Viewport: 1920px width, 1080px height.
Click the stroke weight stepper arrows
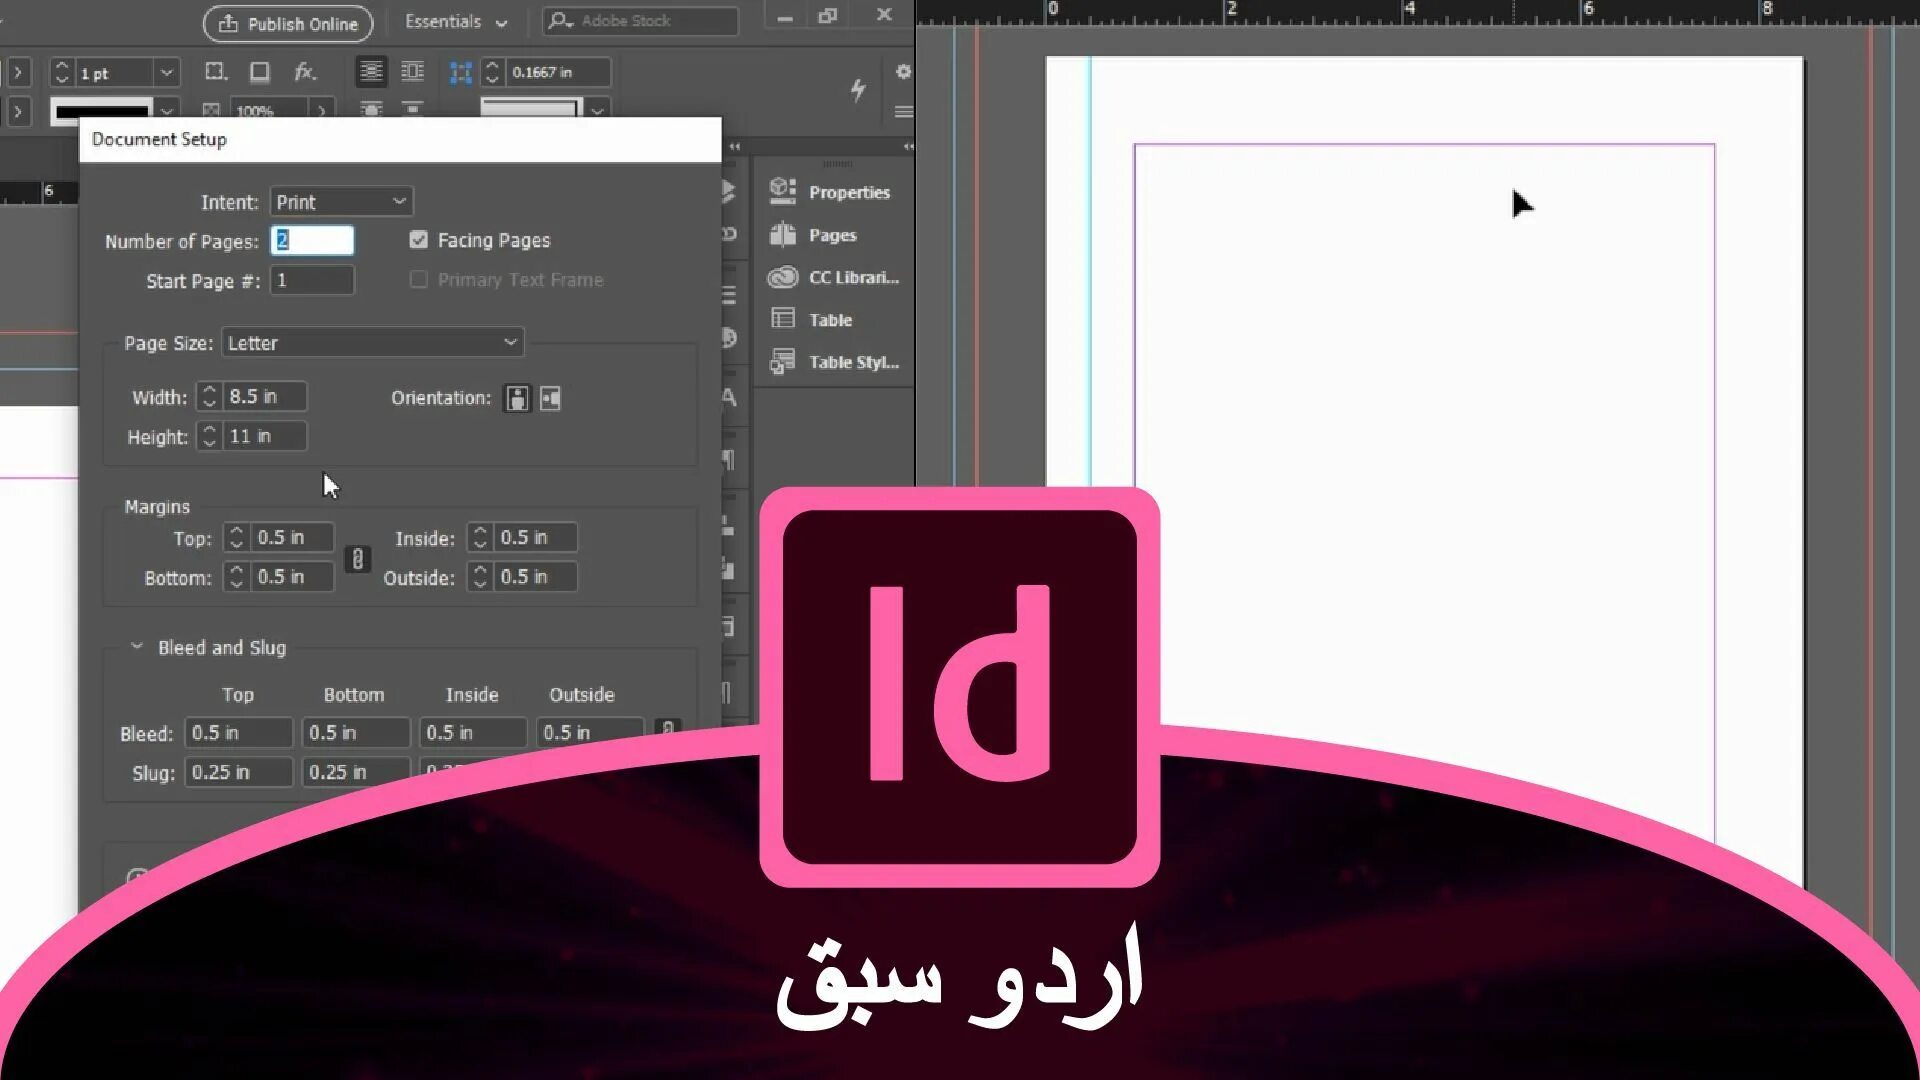62,73
